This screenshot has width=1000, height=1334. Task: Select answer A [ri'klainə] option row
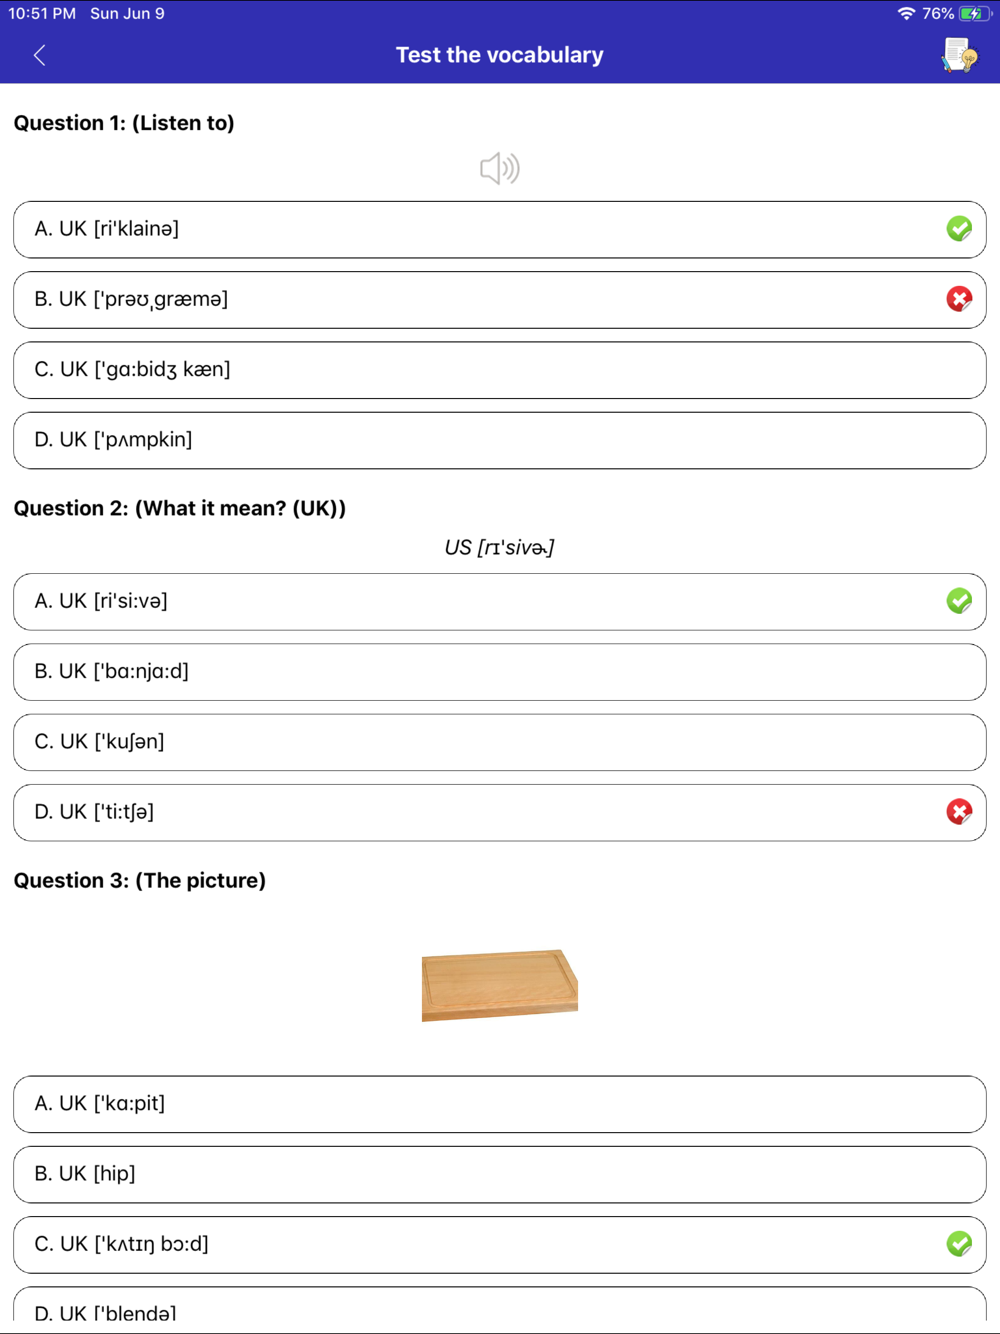[x=500, y=230]
